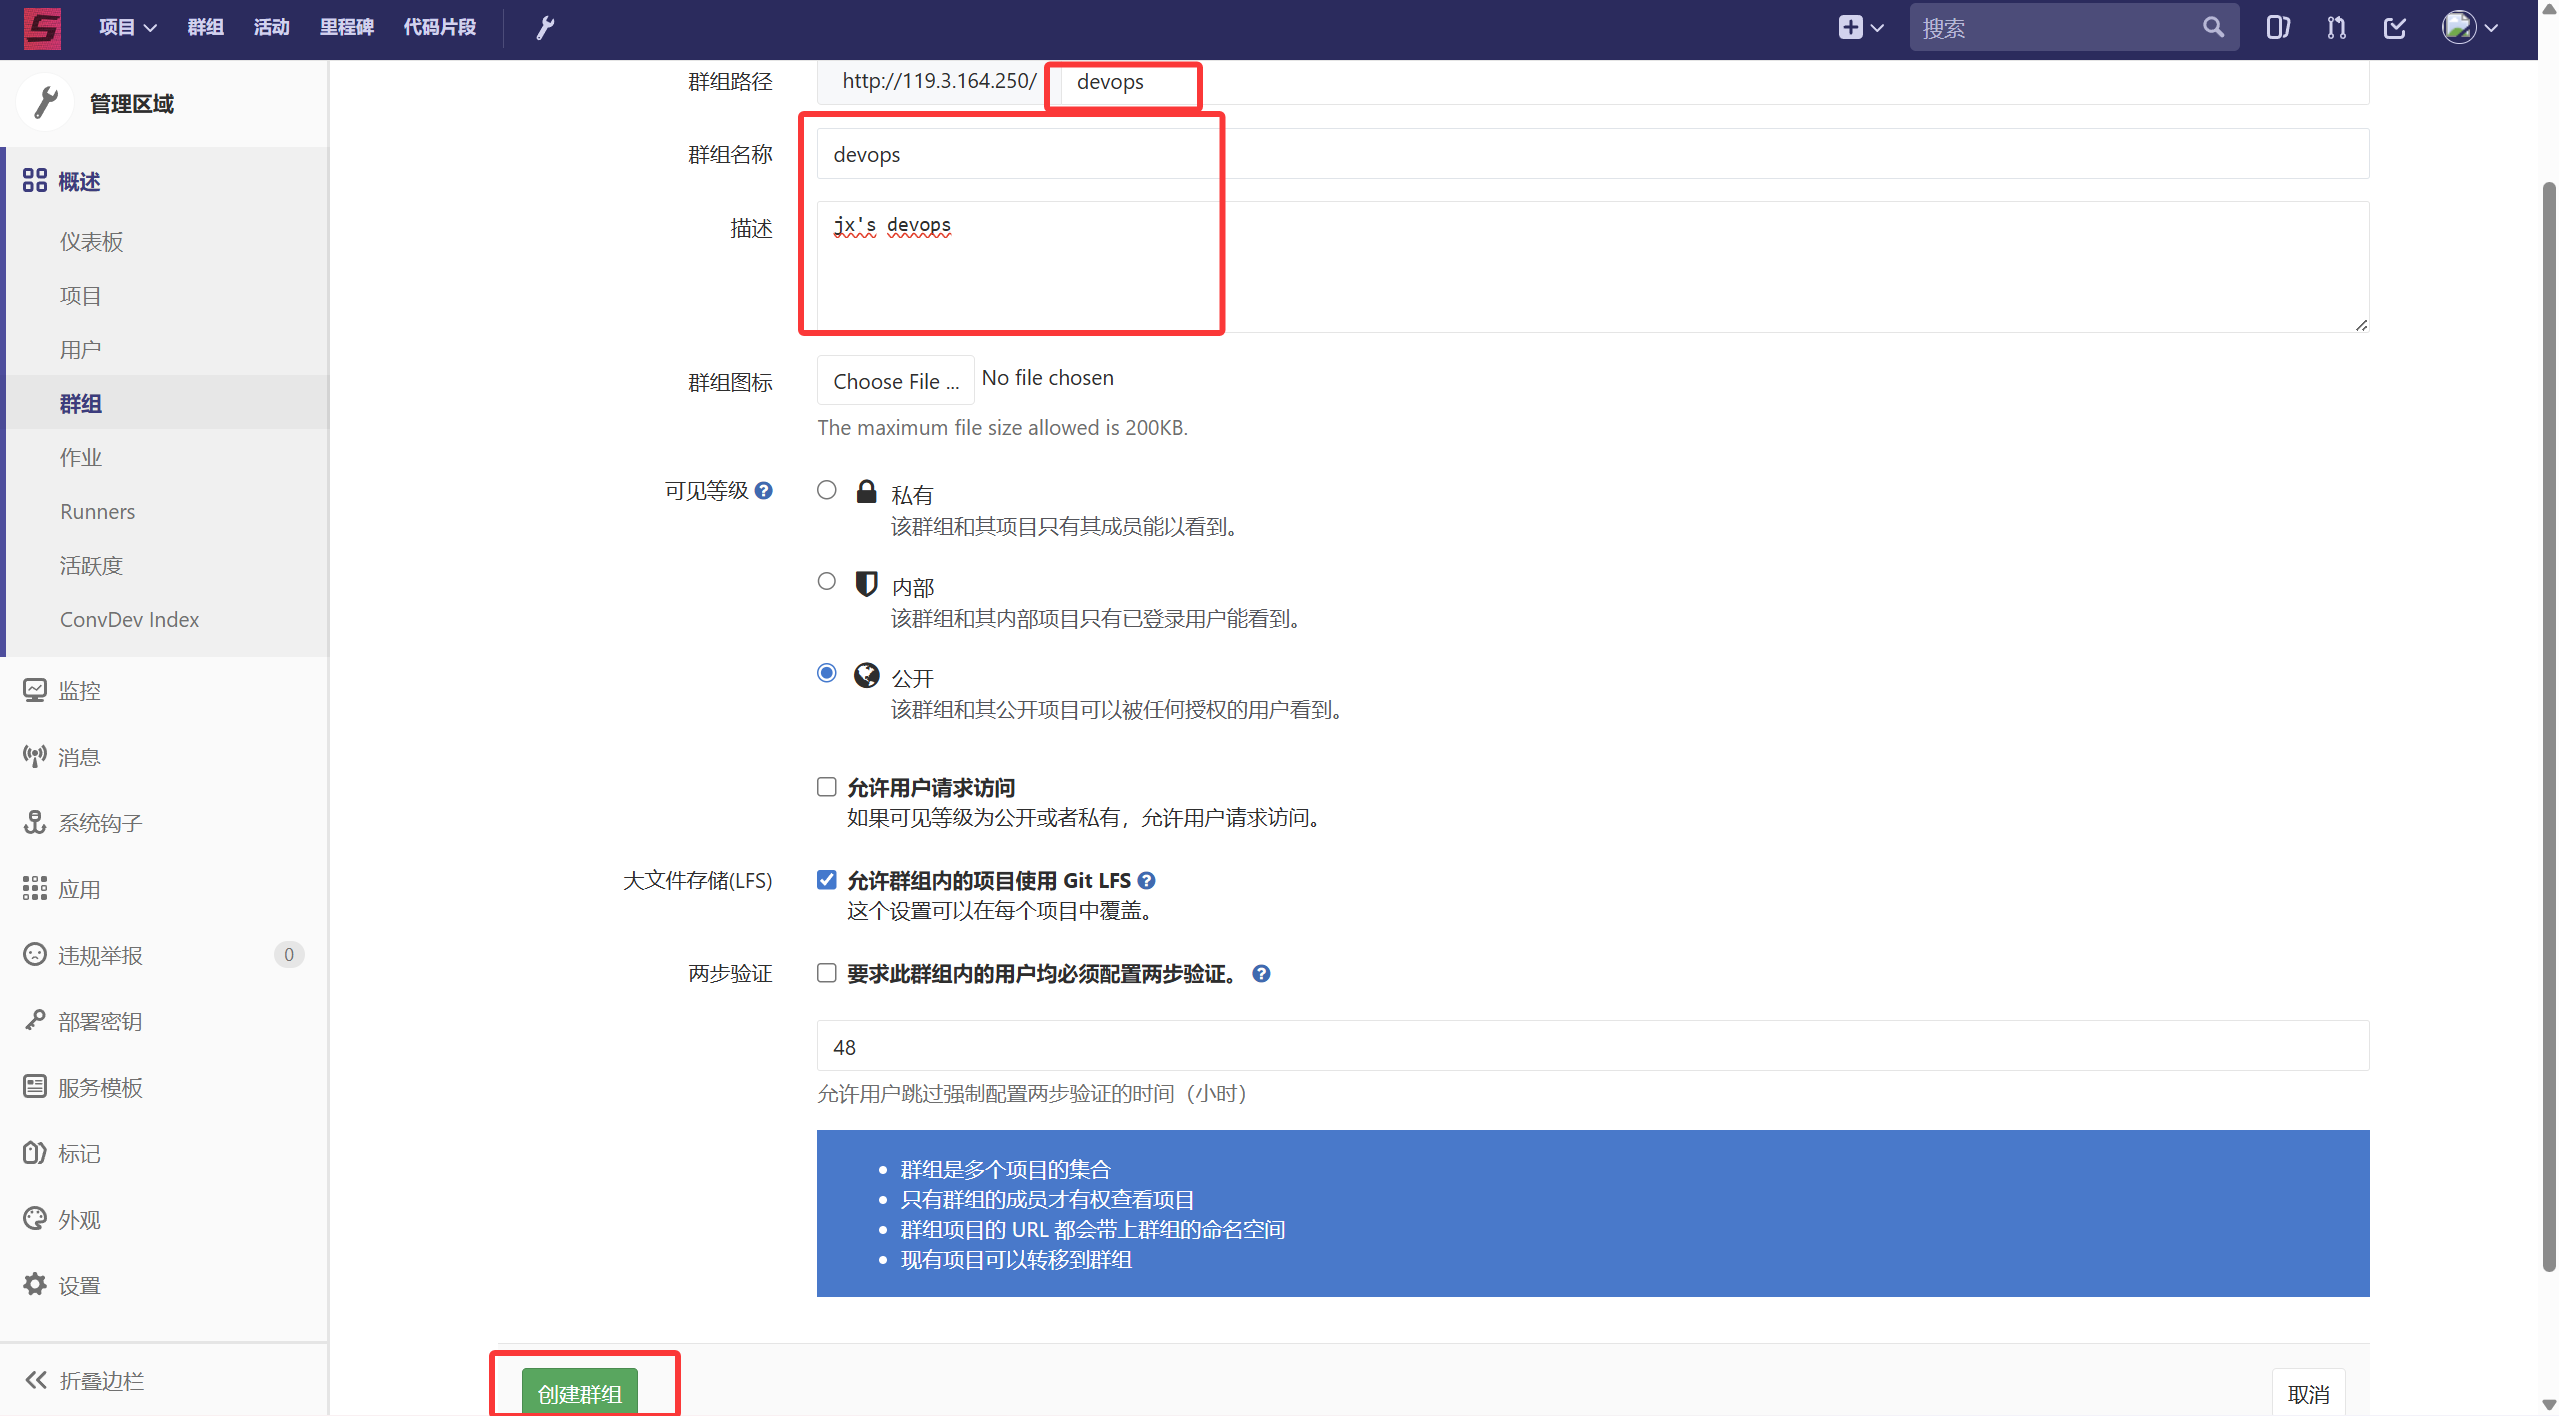Open 代码片段 in the top navbar
The width and height of the screenshot is (2559, 1416).
440,28
